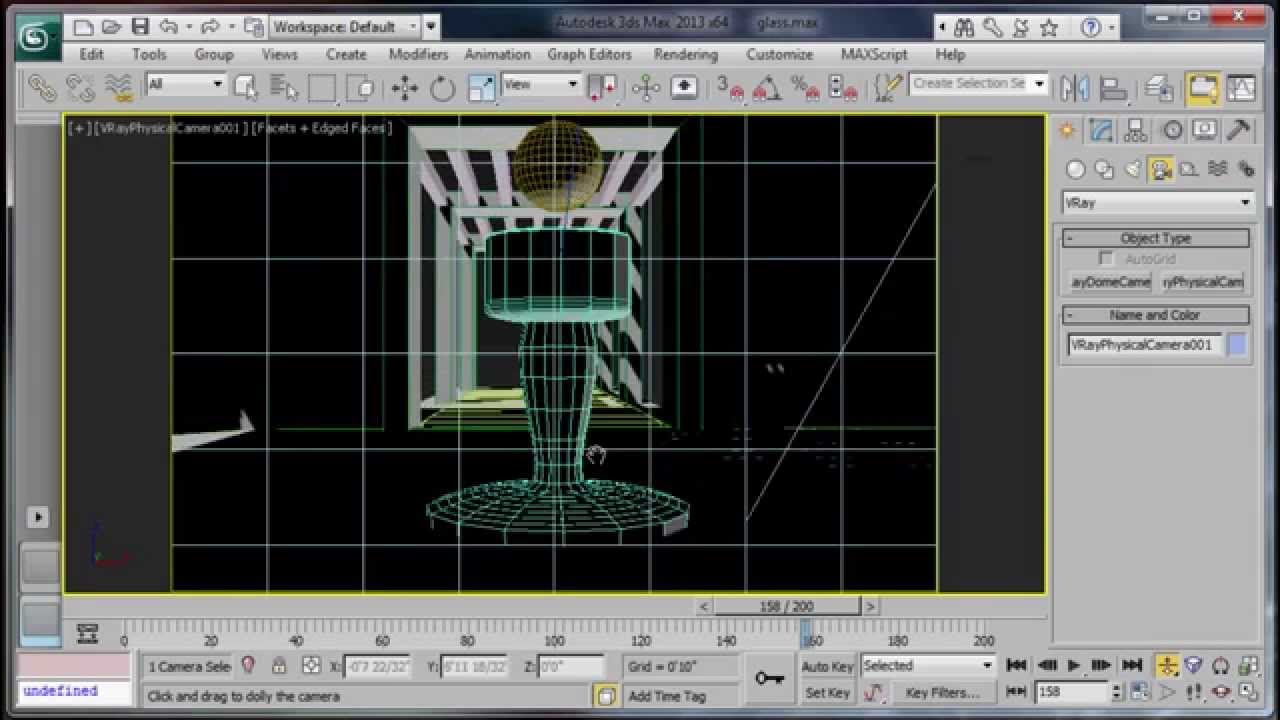Open the Hierarchy panel tab
This screenshot has width=1280, height=720.
tap(1135, 130)
